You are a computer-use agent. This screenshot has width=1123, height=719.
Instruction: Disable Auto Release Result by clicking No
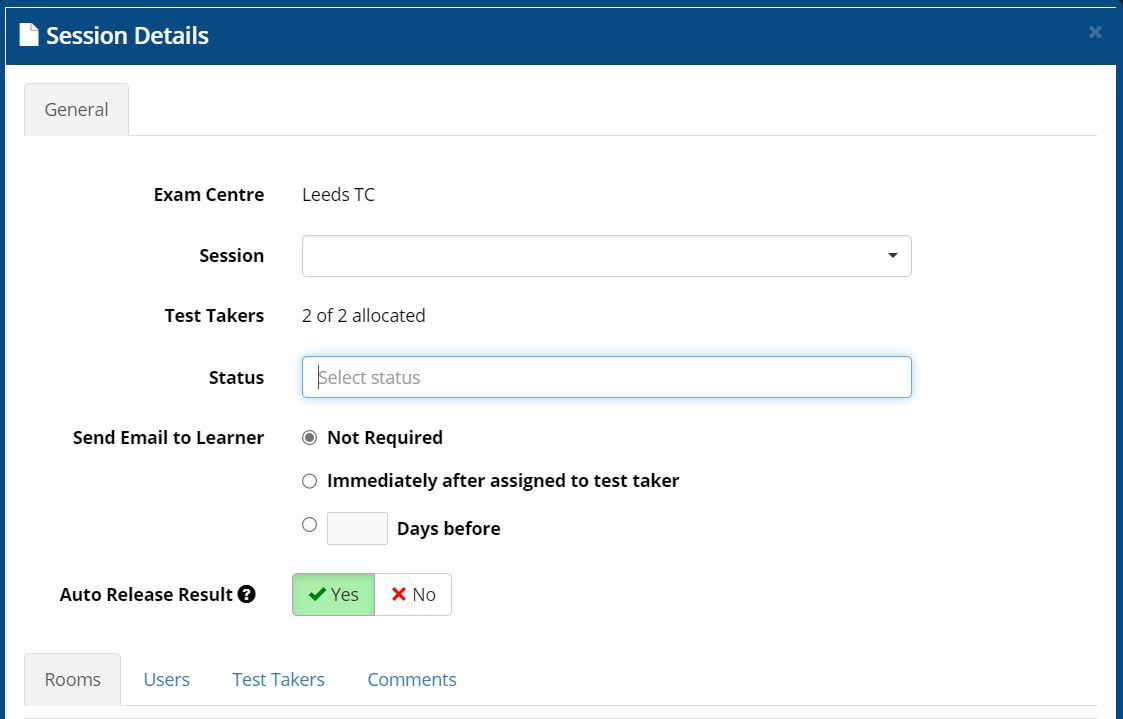click(x=412, y=594)
